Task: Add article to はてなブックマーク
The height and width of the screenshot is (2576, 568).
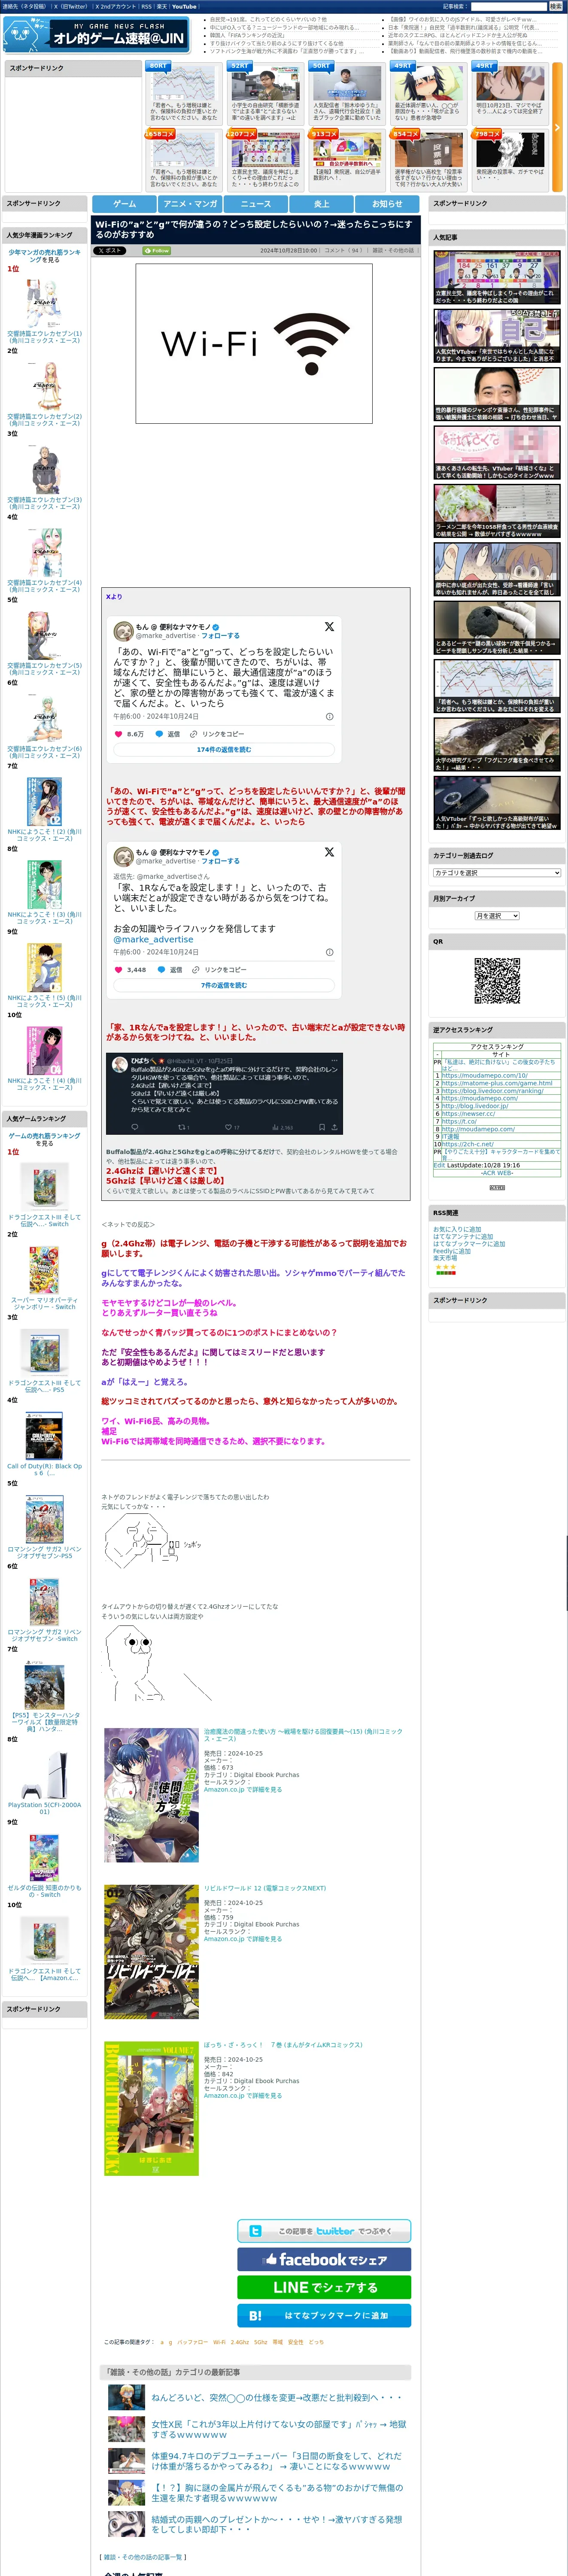Action: point(324,2315)
